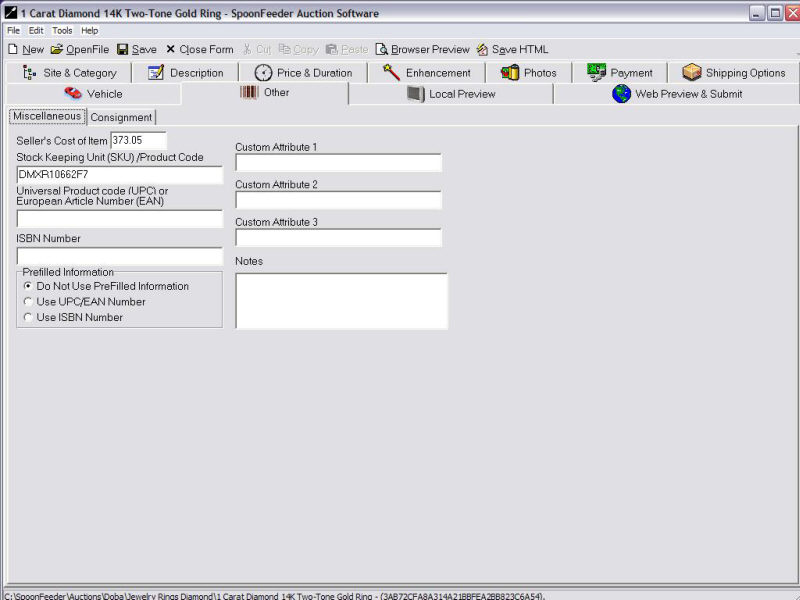The width and height of the screenshot is (800, 600).
Task: Open Web Preview & Submit tab
Action: (677, 94)
